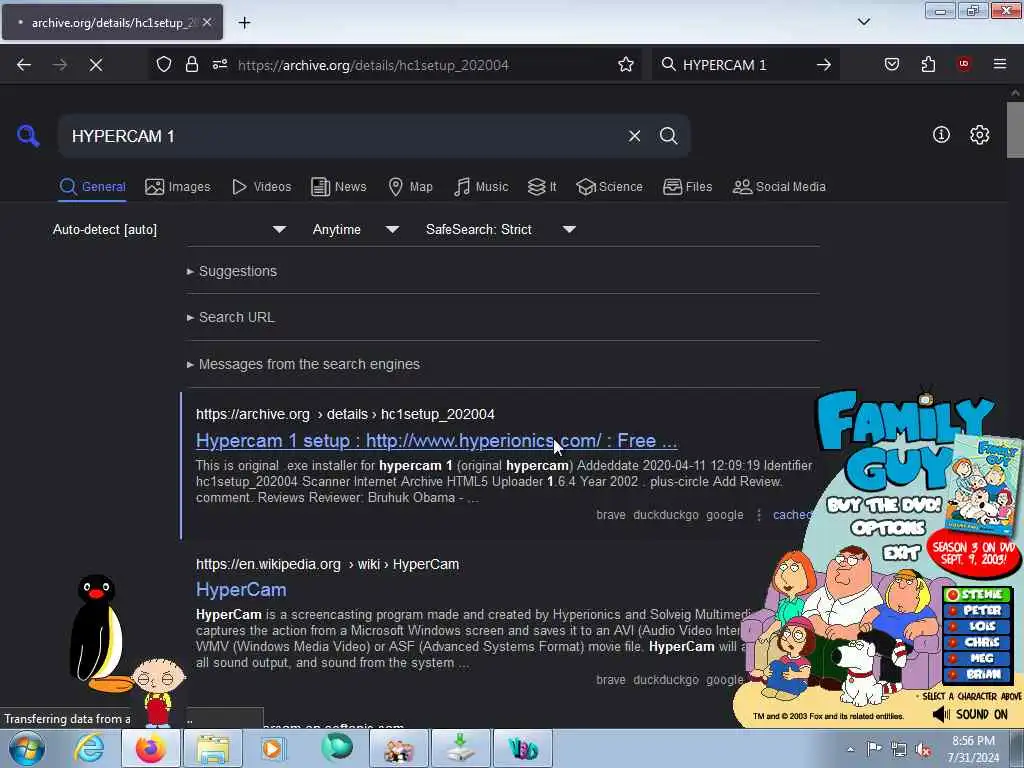Click BUY THE DVD! in Family Guy widget
Screen dimensions: 1024x768
click(x=884, y=505)
